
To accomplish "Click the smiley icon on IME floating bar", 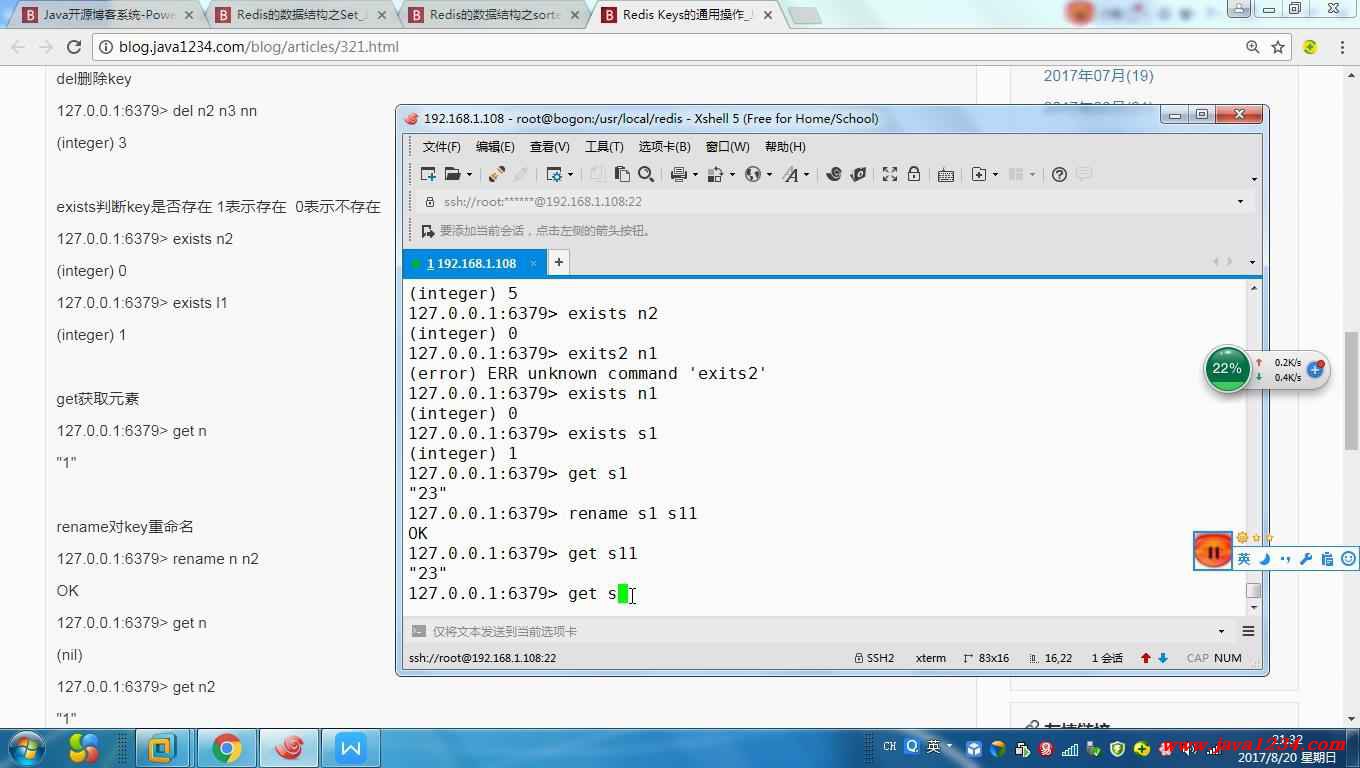I will click(x=1348, y=559).
